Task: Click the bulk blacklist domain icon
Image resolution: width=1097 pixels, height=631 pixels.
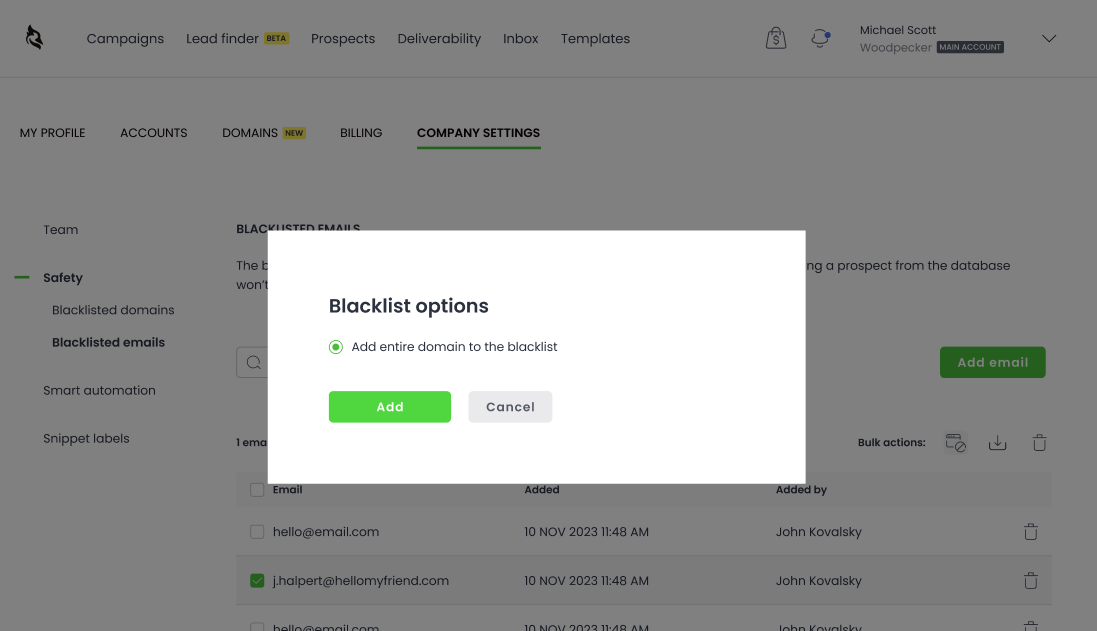Action: click(x=955, y=442)
